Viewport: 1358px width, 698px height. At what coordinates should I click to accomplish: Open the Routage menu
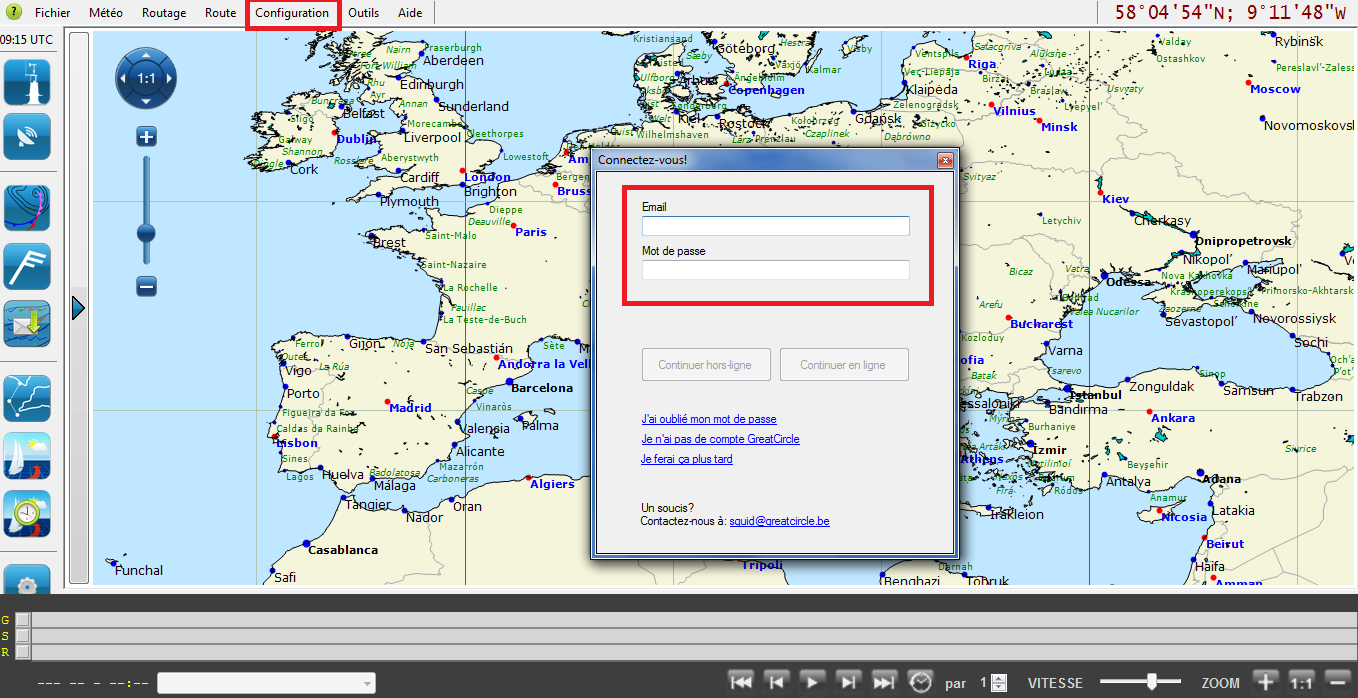(164, 13)
